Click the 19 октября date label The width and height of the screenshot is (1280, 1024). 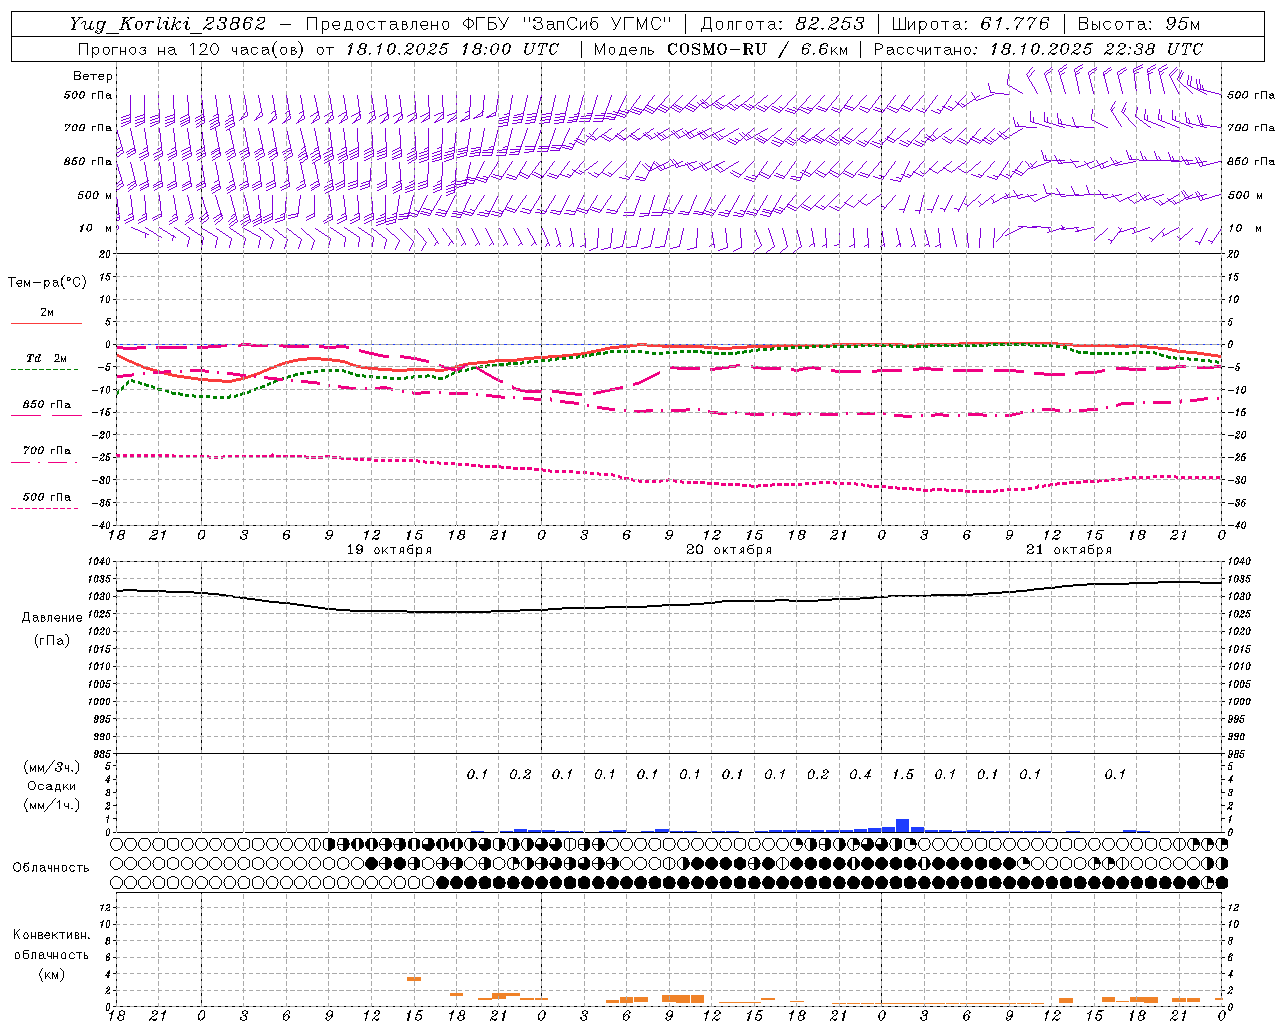click(389, 550)
